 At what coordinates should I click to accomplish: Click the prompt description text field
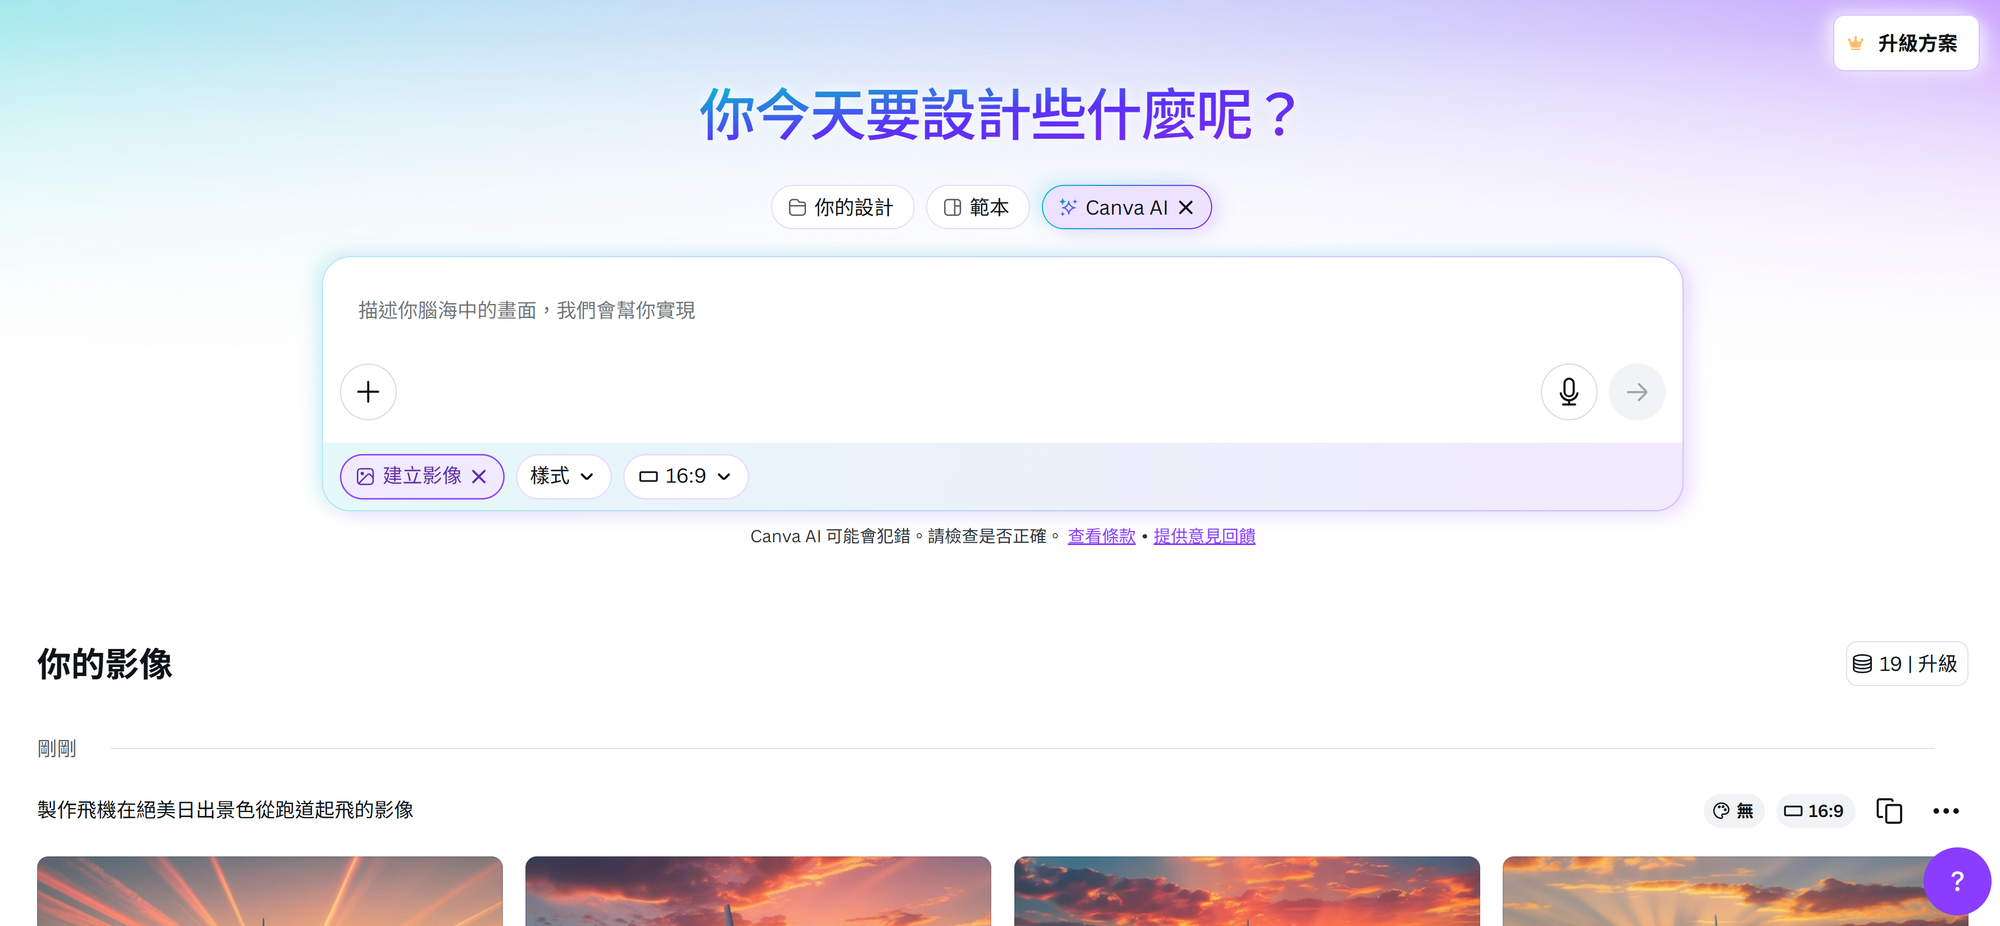pyautogui.click(x=1002, y=311)
